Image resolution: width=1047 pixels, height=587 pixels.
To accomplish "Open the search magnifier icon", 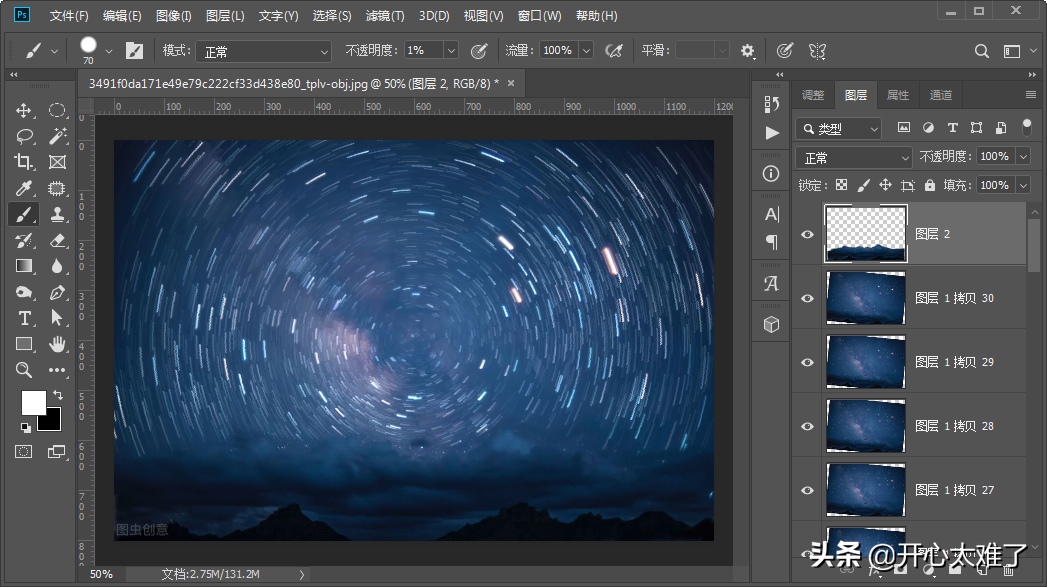I will 982,51.
